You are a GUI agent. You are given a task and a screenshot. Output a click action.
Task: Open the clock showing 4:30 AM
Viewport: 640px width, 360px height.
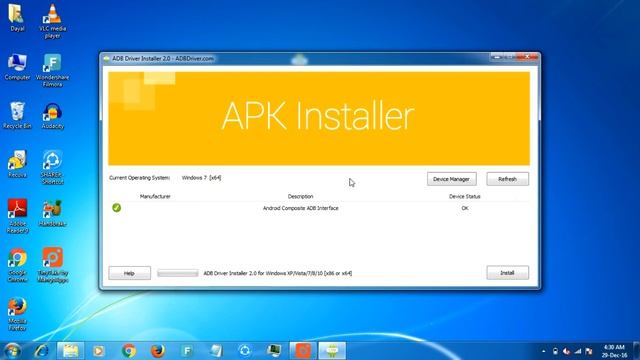coord(614,351)
